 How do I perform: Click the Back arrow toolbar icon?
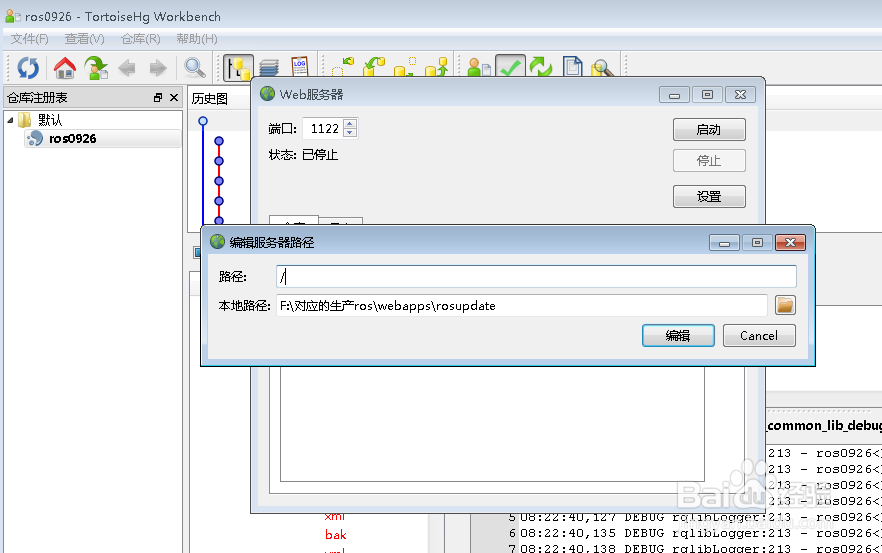click(x=127, y=68)
